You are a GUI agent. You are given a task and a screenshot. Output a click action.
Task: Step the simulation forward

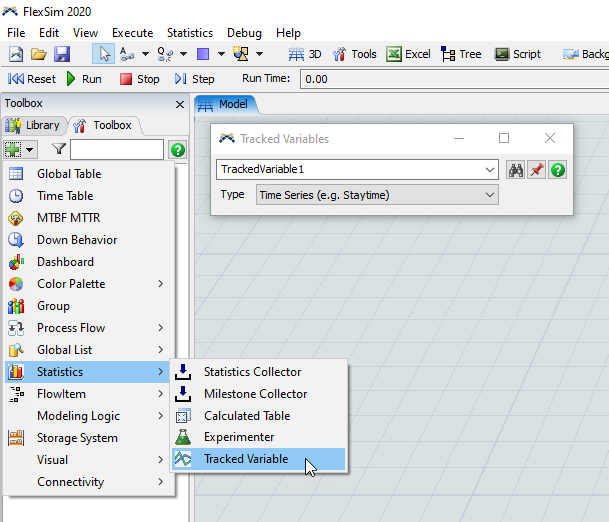195,79
